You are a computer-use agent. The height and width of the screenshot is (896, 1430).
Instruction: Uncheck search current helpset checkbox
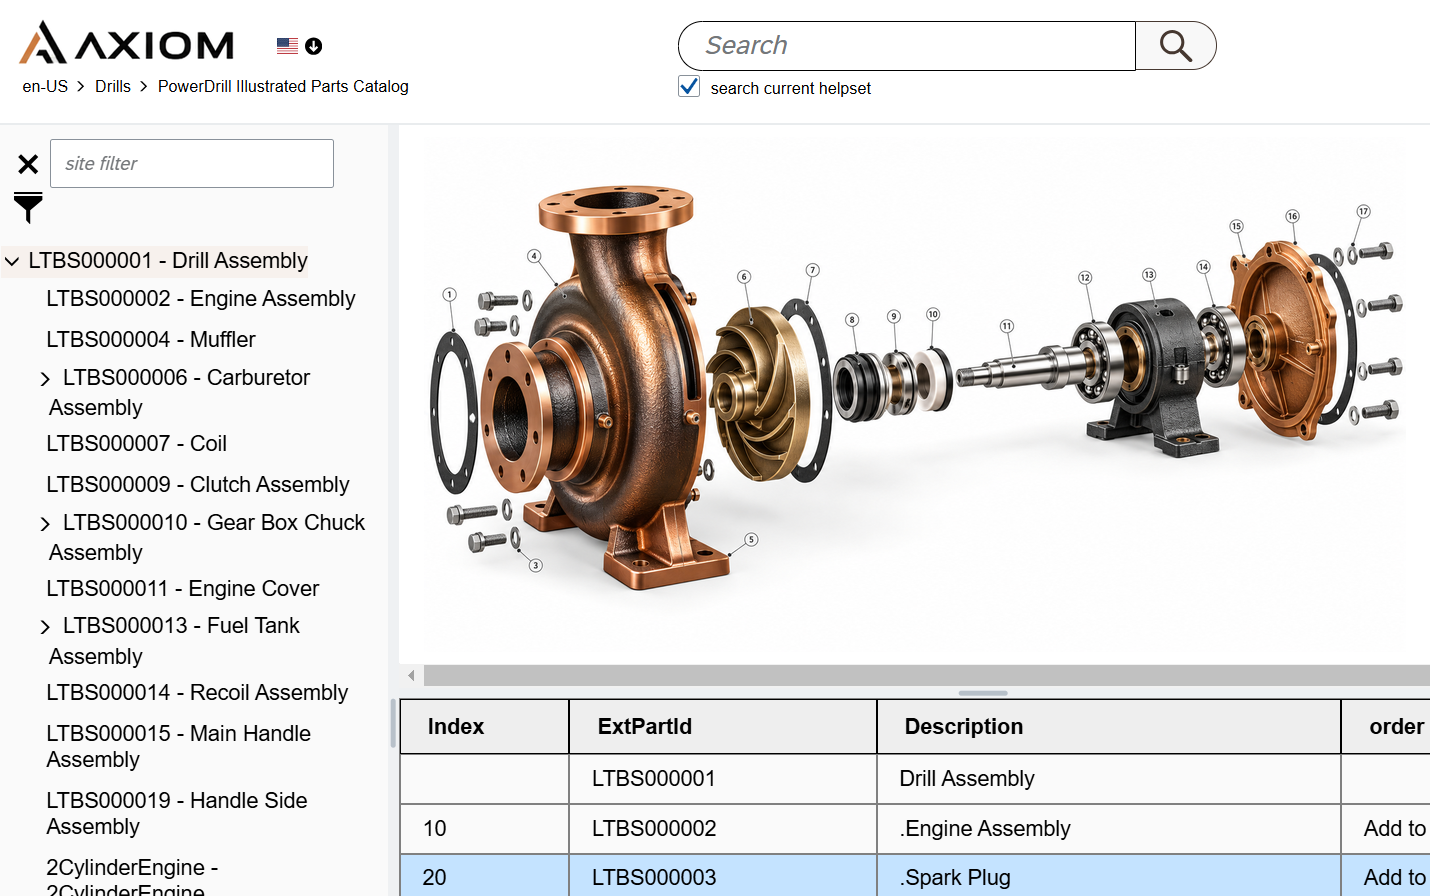(x=689, y=87)
